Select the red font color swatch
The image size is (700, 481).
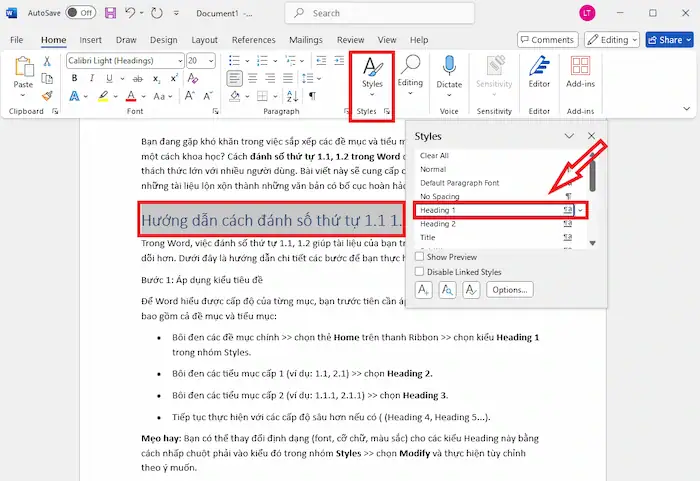tap(131, 96)
